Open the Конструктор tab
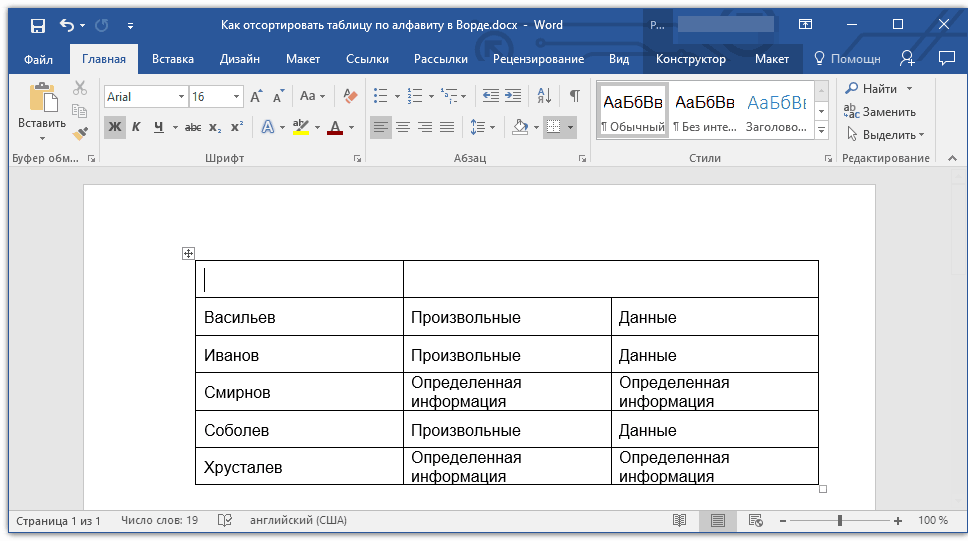This screenshot has height=541, width=968. tap(690, 59)
